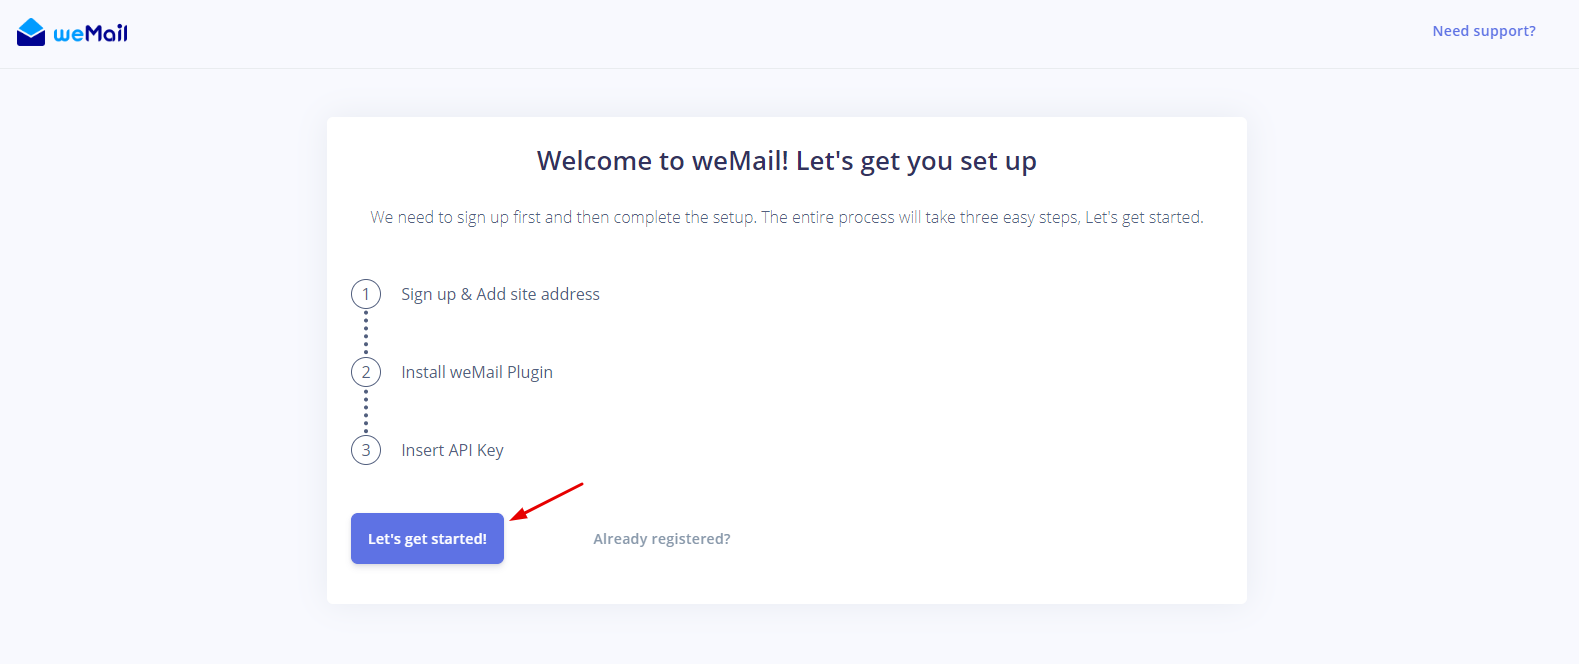Open the 'Already registered?' option
1579x664 pixels.
tap(661, 538)
